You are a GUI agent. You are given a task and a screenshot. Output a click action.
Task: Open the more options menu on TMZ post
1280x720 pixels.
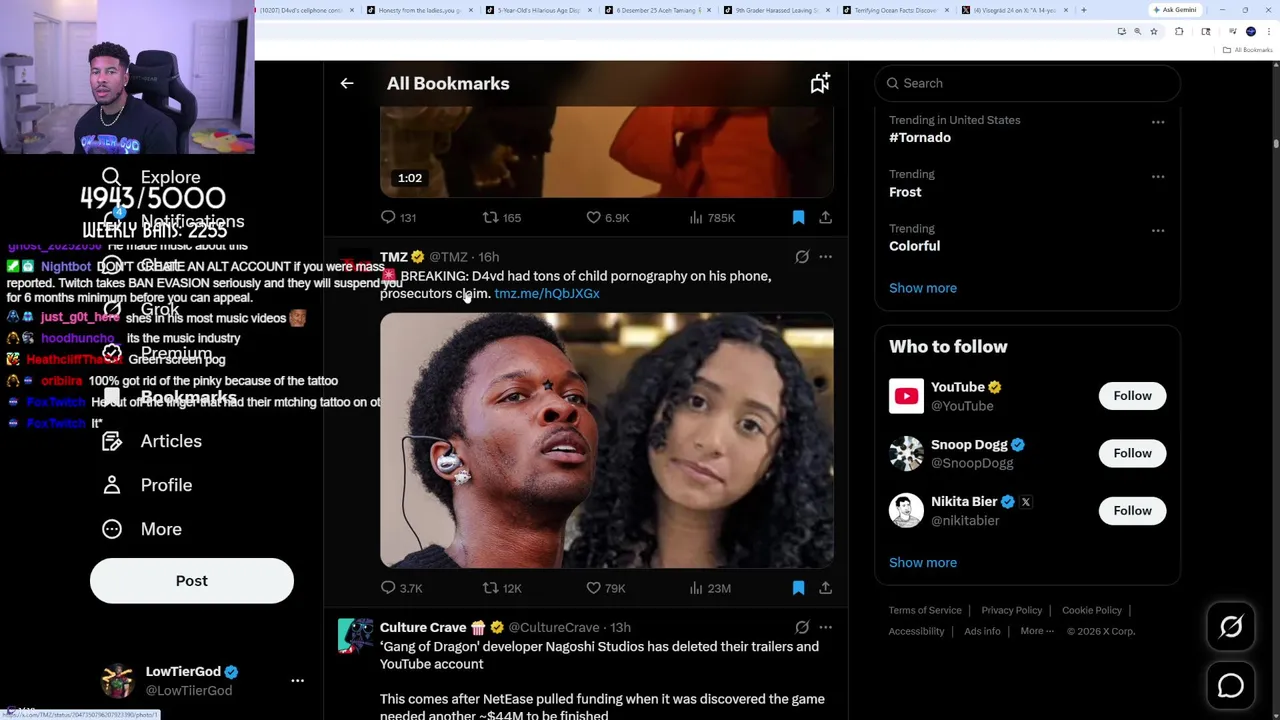click(825, 257)
